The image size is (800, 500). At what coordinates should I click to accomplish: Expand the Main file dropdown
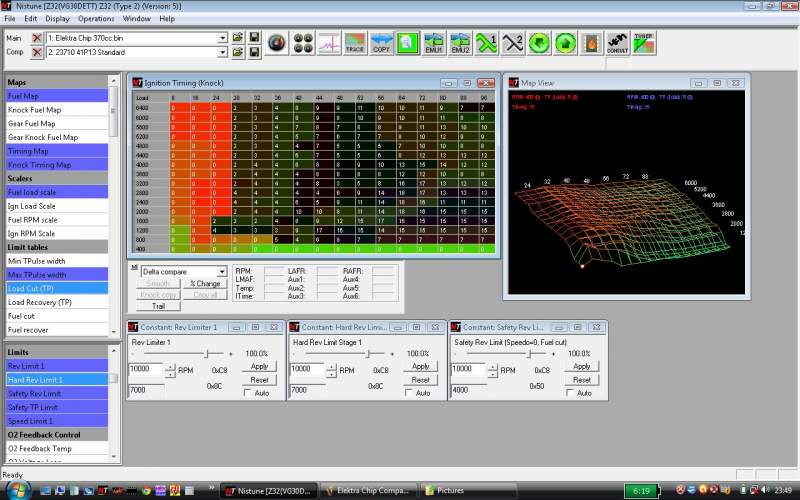pyautogui.click(x=222, y=37)
